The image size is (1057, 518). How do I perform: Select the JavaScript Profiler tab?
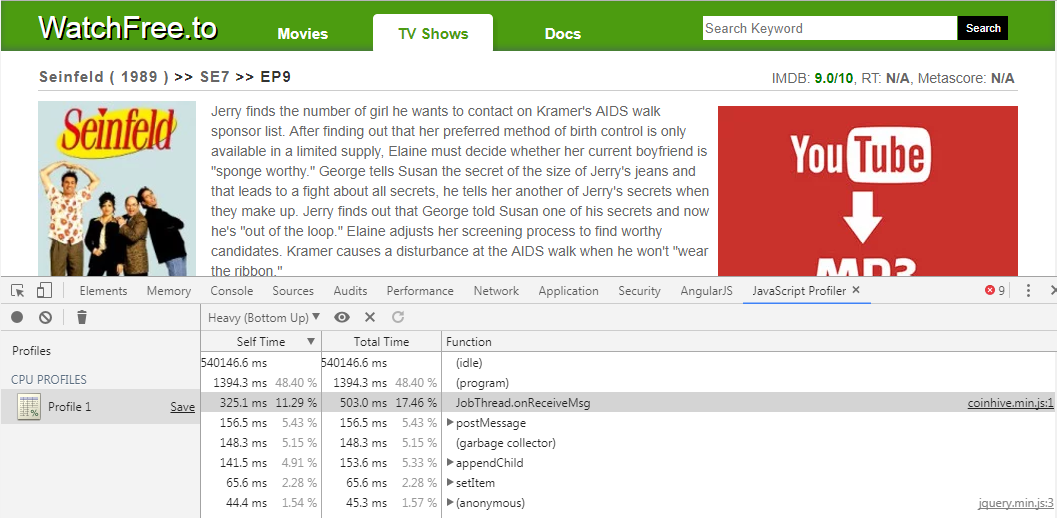799,291
